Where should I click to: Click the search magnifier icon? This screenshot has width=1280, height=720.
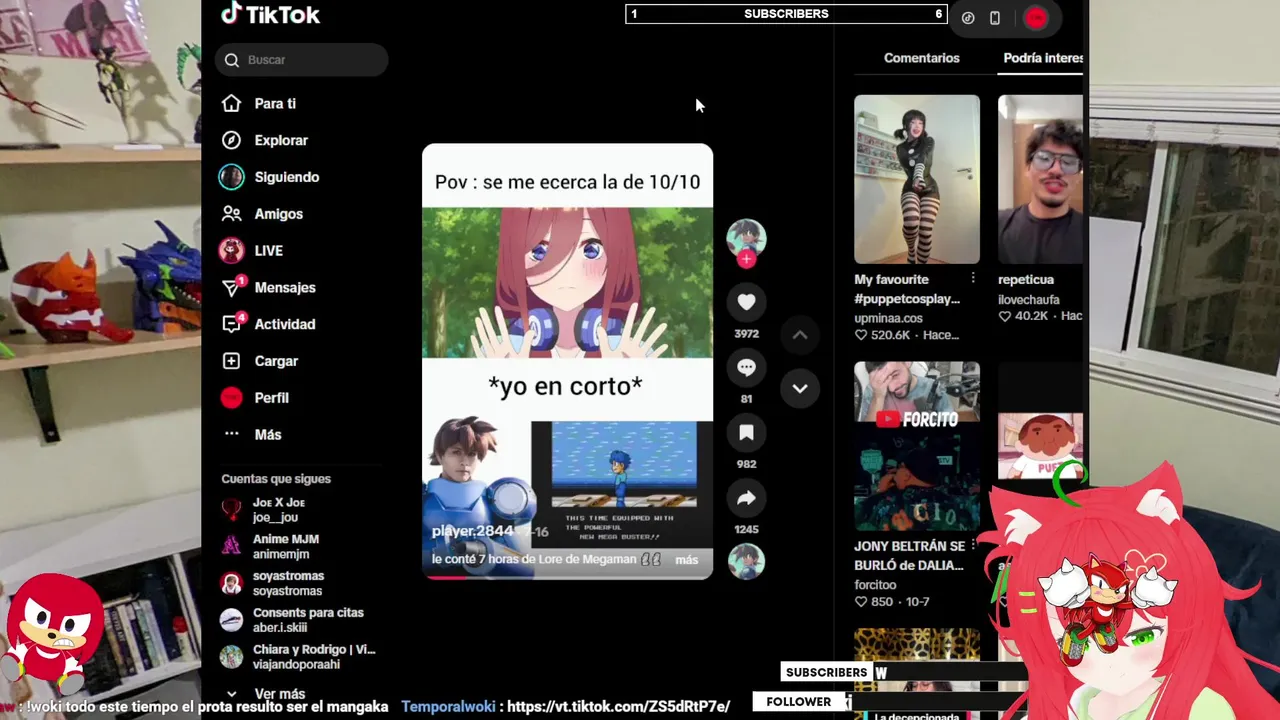click(232, 60)
